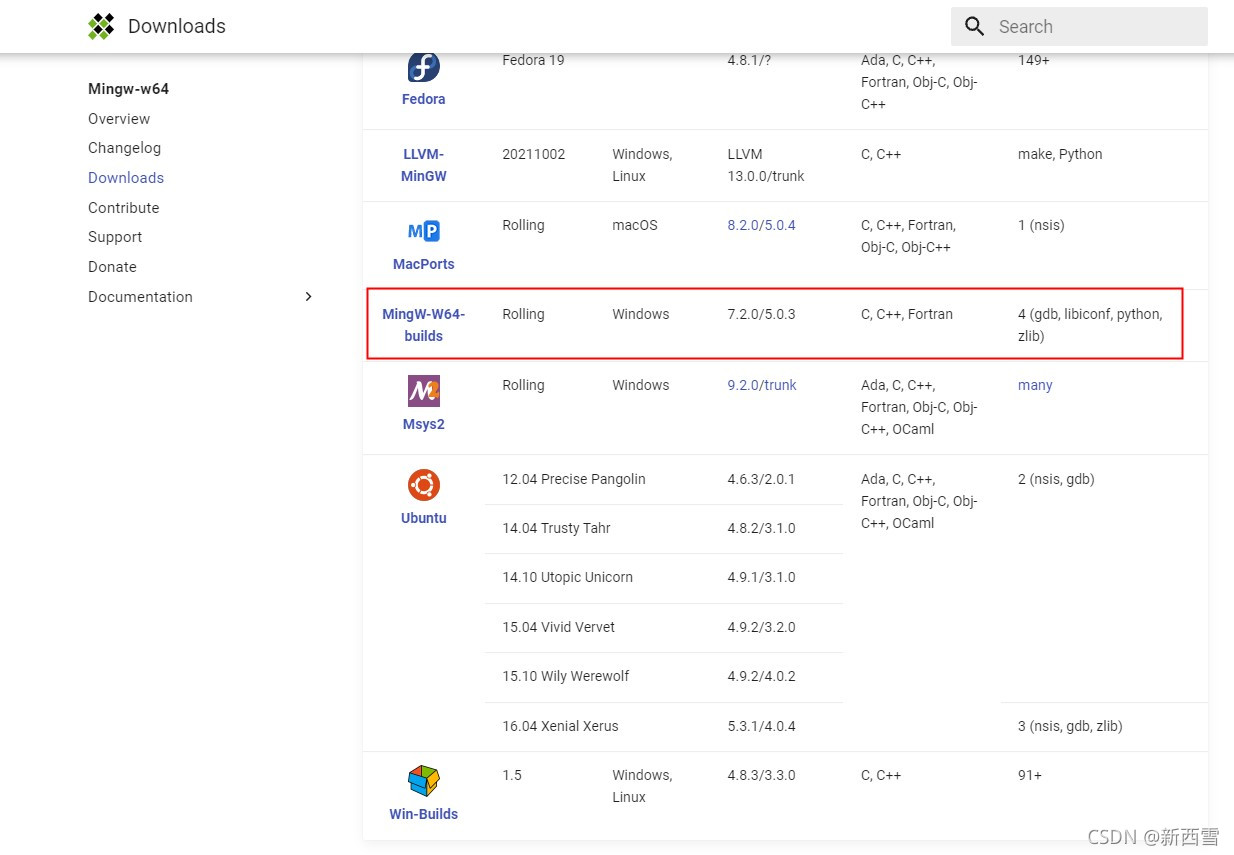Viewport: 1234px width, 855px height.
Task: Select Downloads in the sidebar
Action: 126,178
